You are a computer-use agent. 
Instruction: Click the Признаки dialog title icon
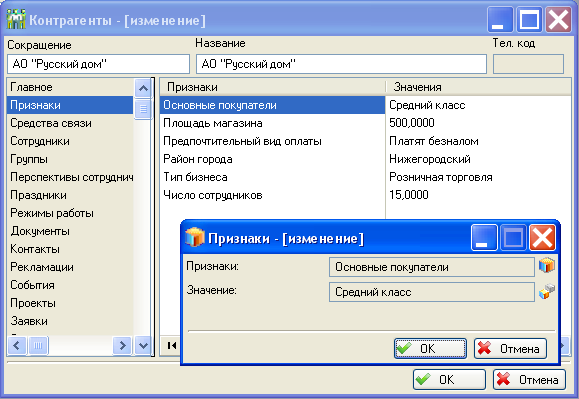click(195, 237)
